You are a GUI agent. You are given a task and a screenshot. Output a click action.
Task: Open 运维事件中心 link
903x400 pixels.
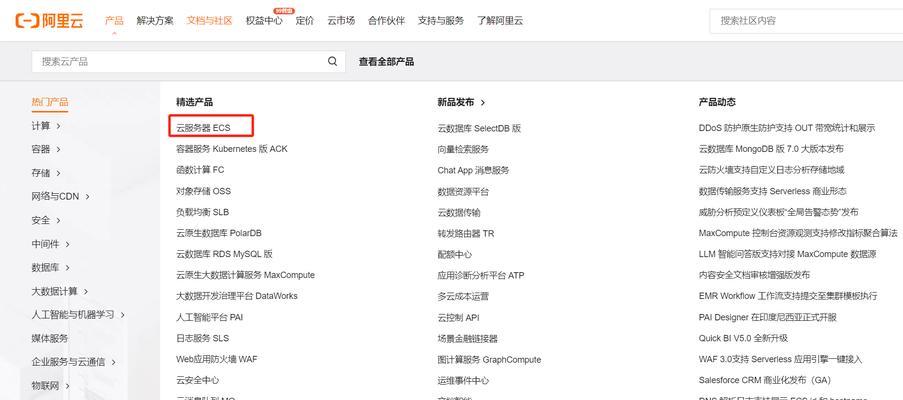[x=463, y=380]
